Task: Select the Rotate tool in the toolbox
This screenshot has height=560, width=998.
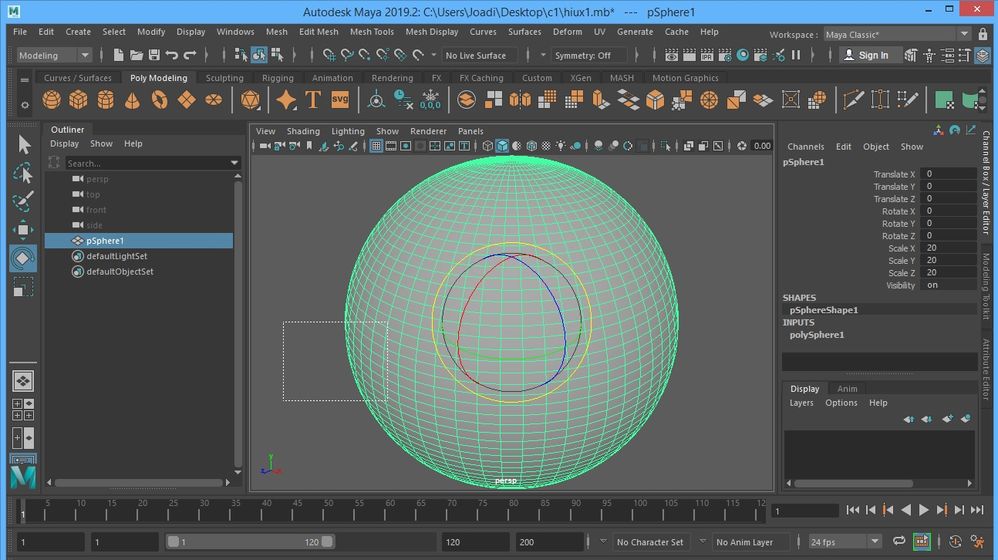Action: [23, 258]
